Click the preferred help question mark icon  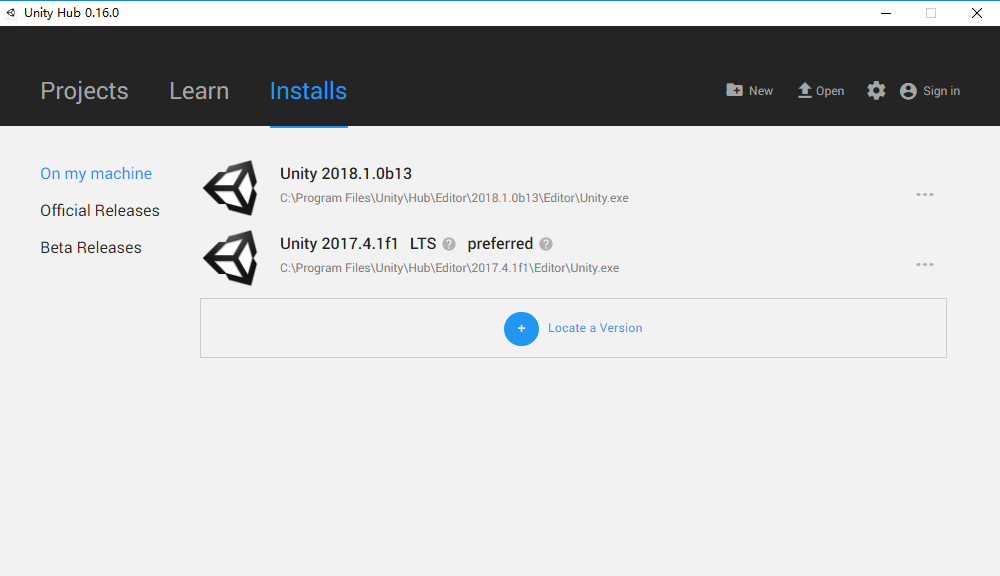pos(546,244)
